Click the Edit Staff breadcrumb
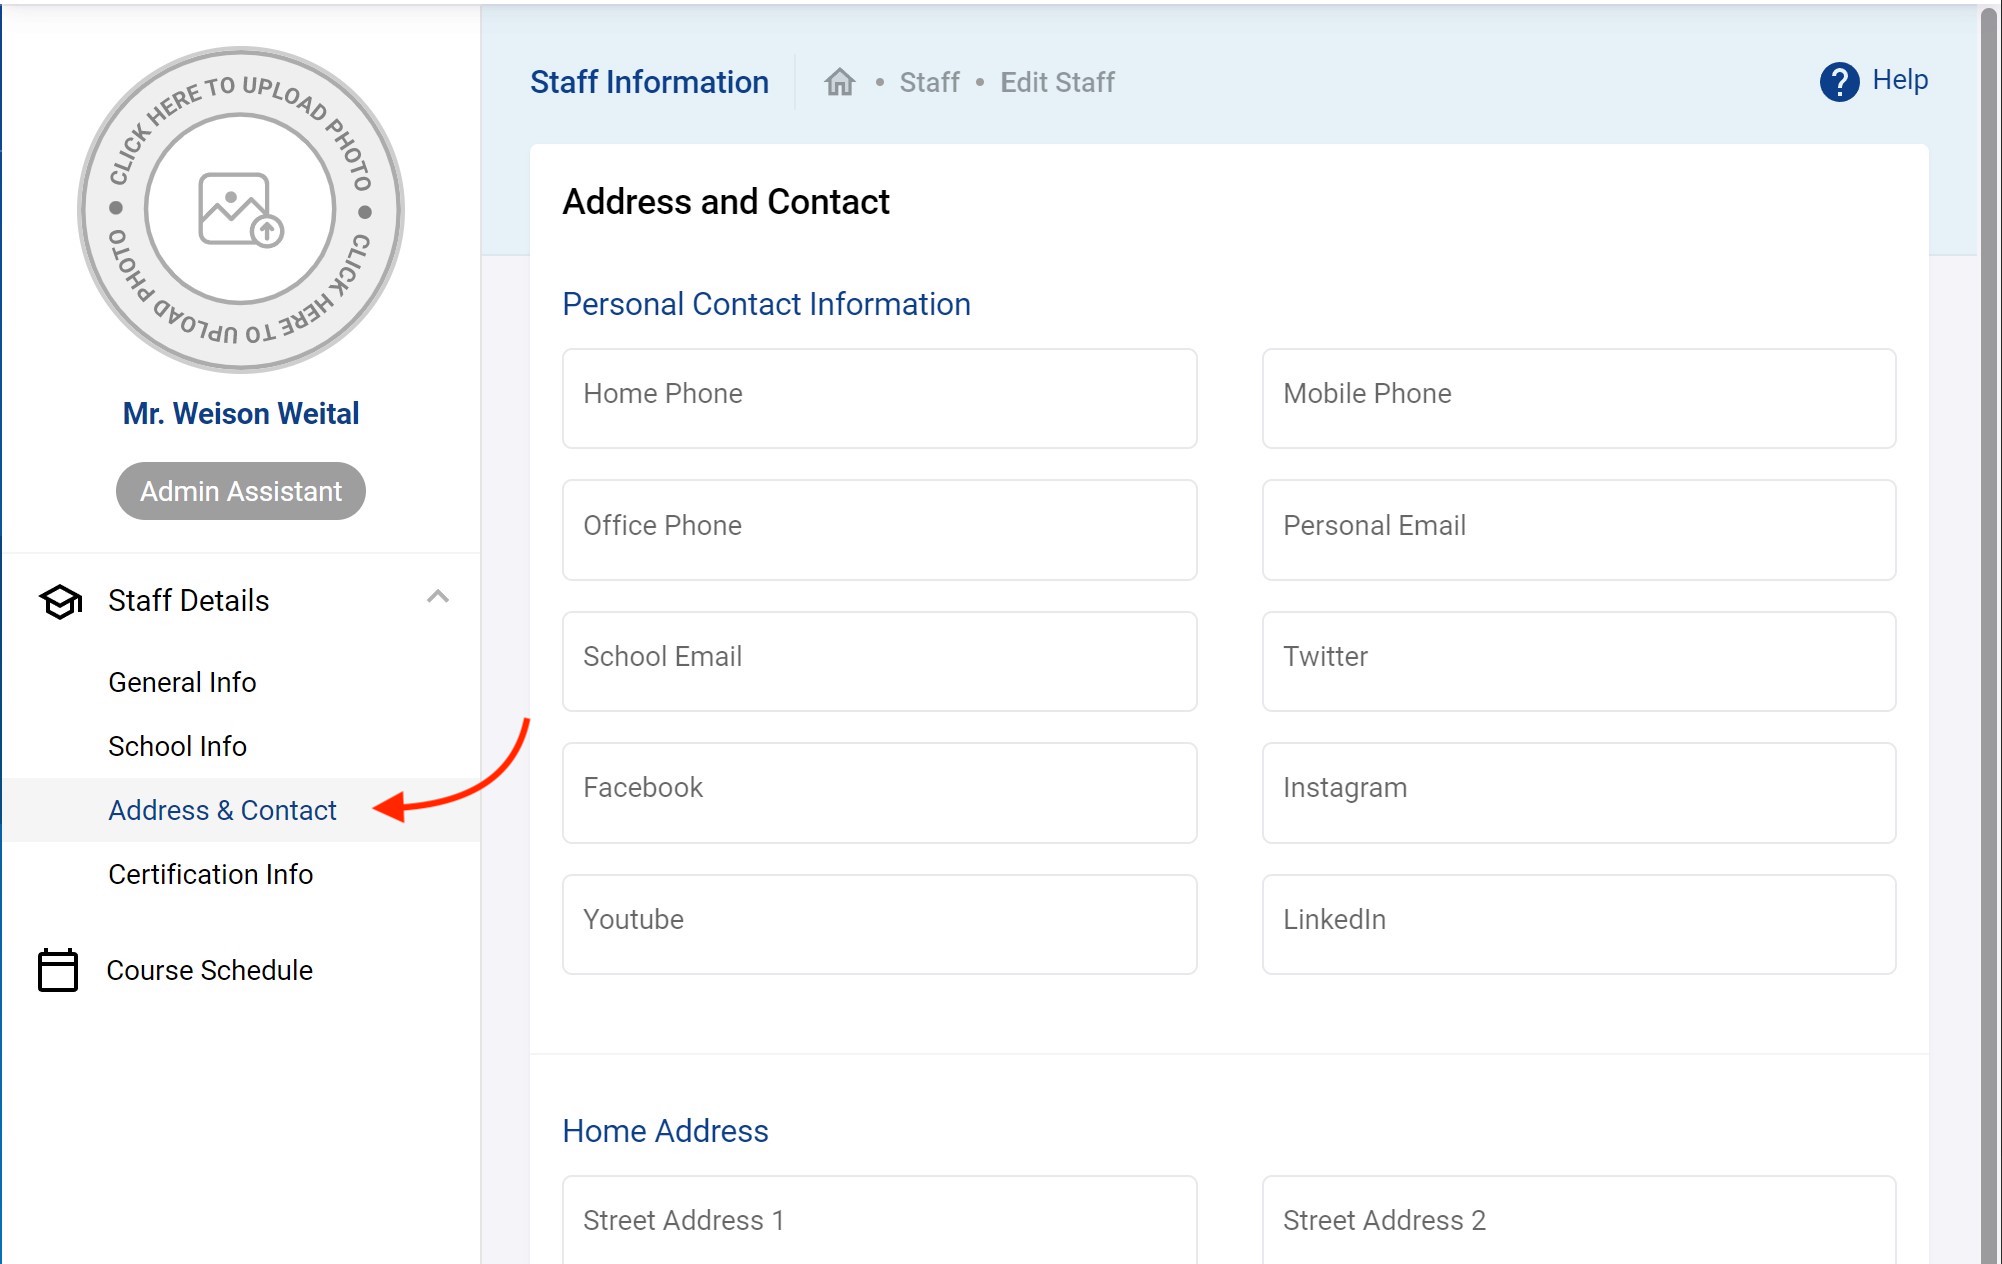The width and height of the screenshot is (2002, 1264). [x=1057, y=82]
